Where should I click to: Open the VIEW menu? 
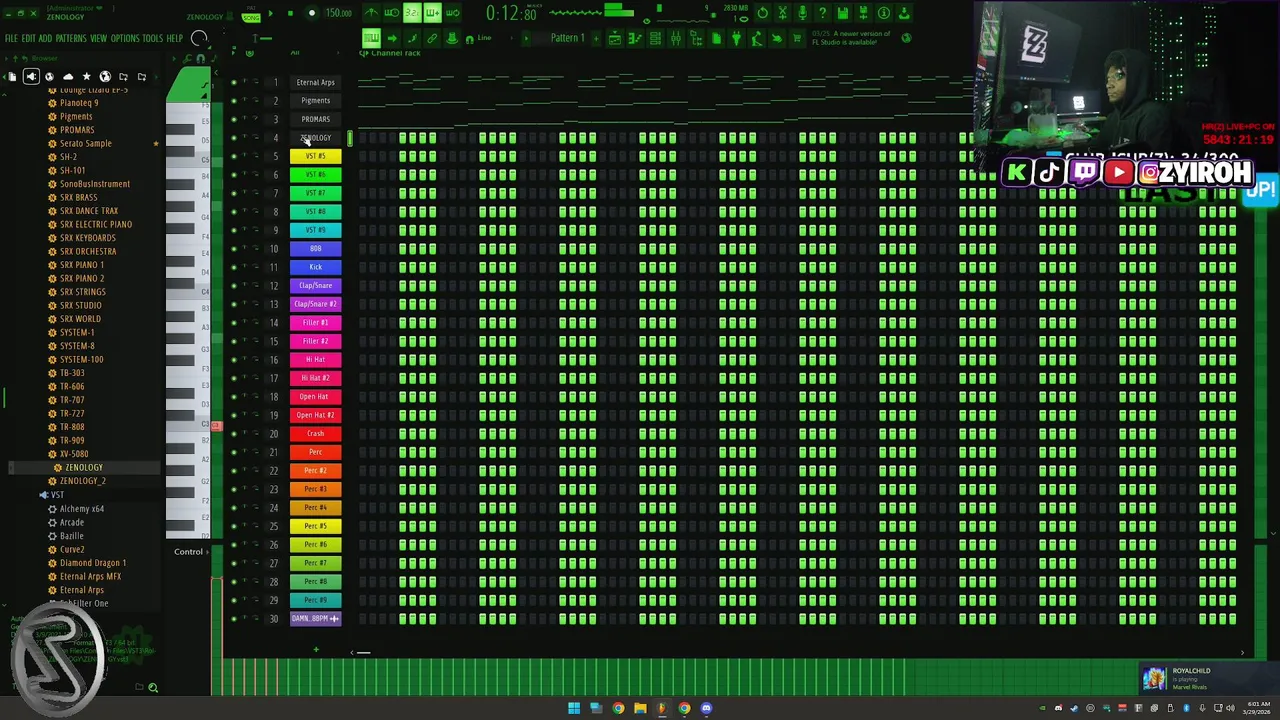(x=99, y=38)
